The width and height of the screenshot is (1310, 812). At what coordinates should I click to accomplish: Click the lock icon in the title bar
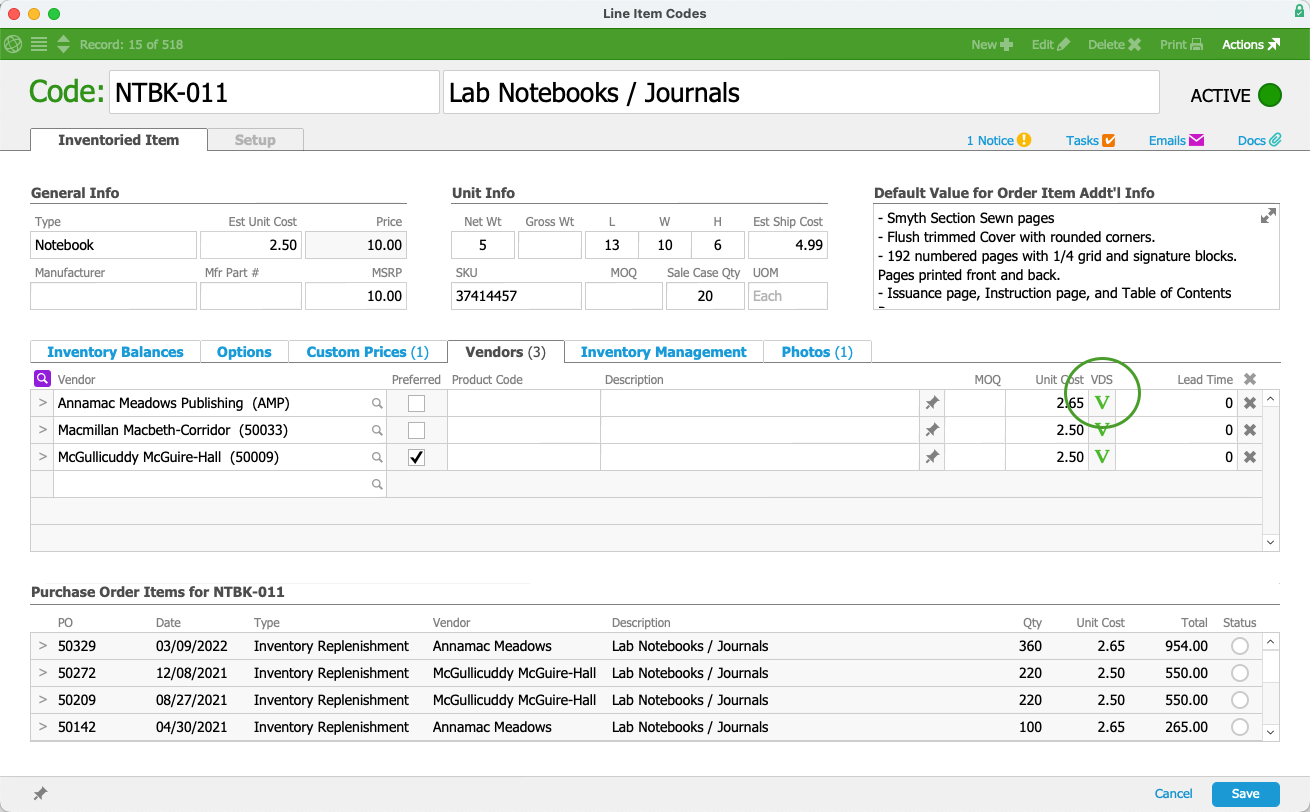pos(1298,11)
